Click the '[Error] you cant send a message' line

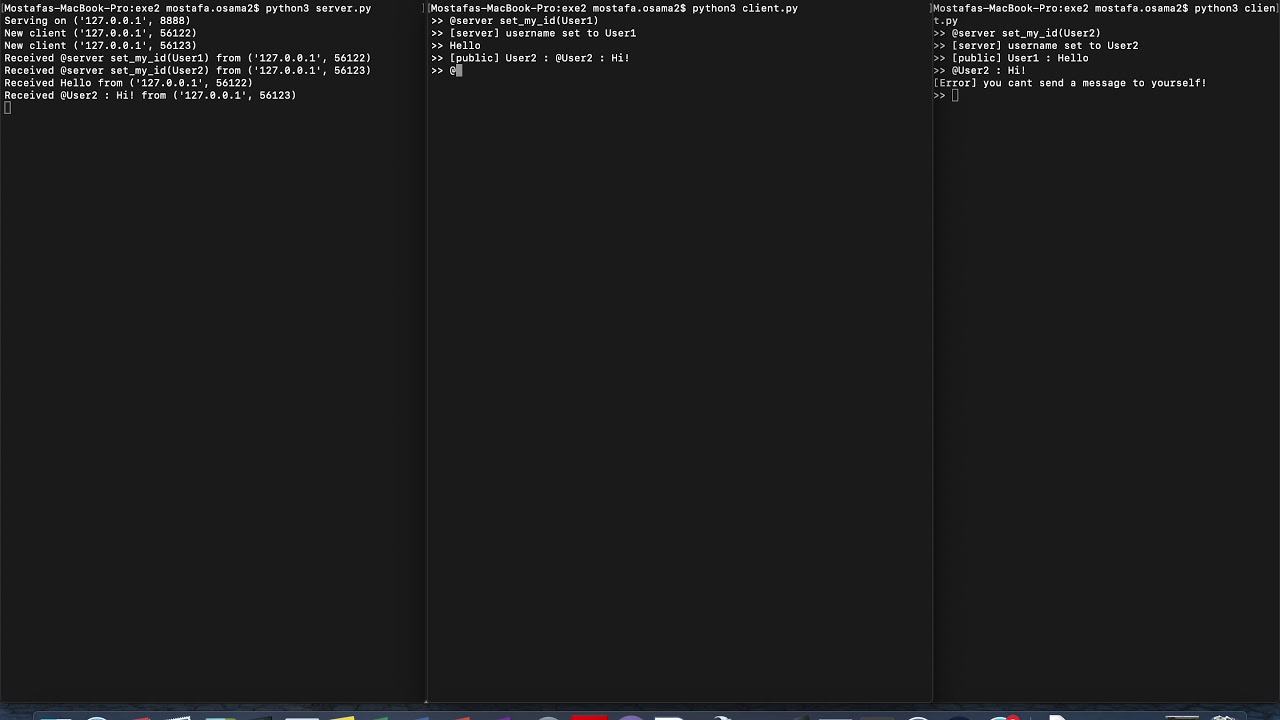point(1070,83)
